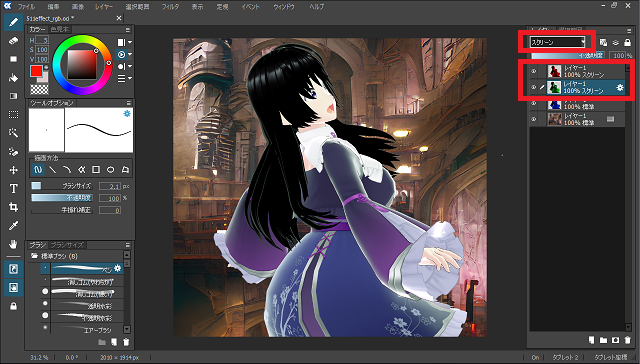Add new layer folder in layers panel
Image resolution: width=640 pixels, height=364 pixels.
[x=603, y=340]
